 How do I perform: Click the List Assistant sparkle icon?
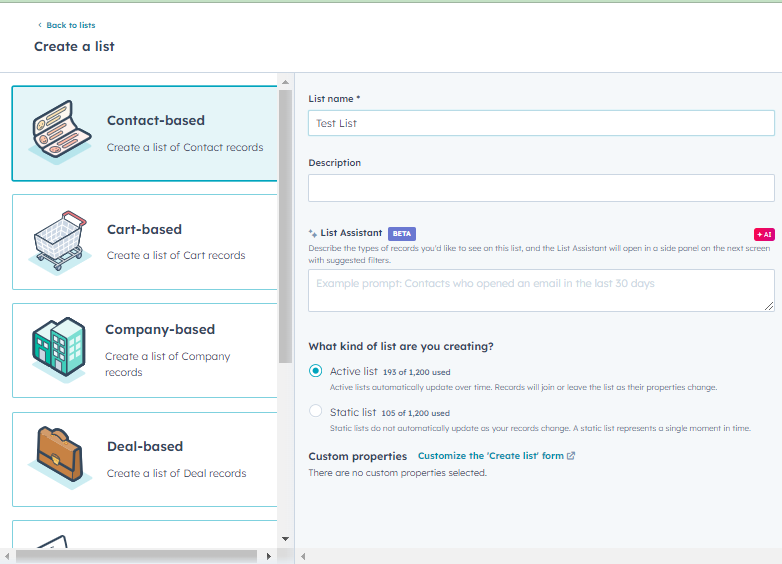(313, 233)
